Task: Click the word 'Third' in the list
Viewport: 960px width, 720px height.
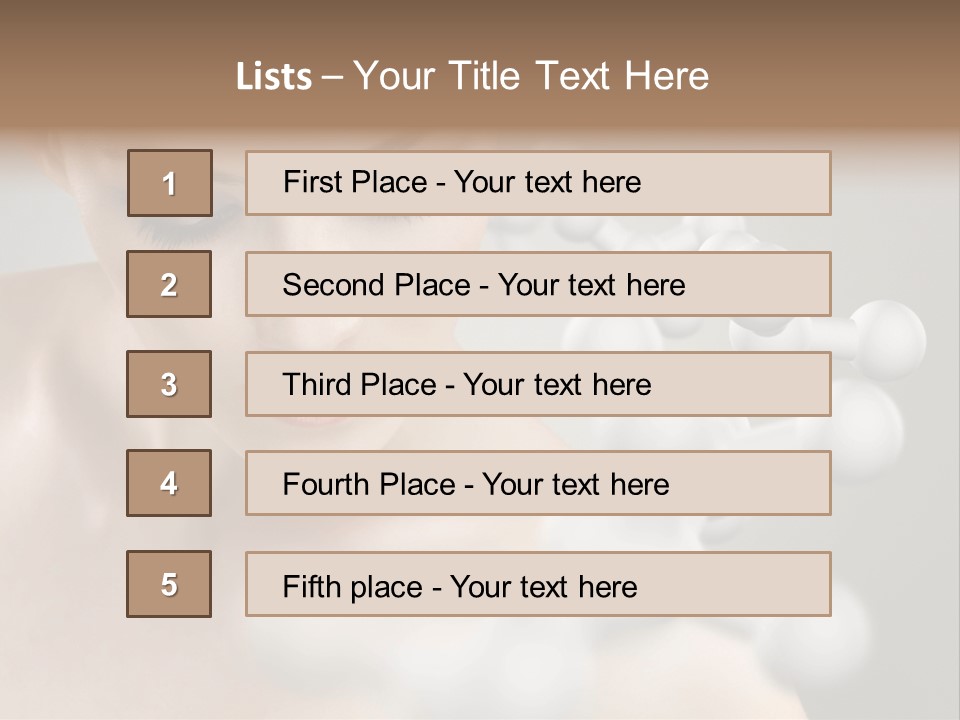Action: point(316,385)
